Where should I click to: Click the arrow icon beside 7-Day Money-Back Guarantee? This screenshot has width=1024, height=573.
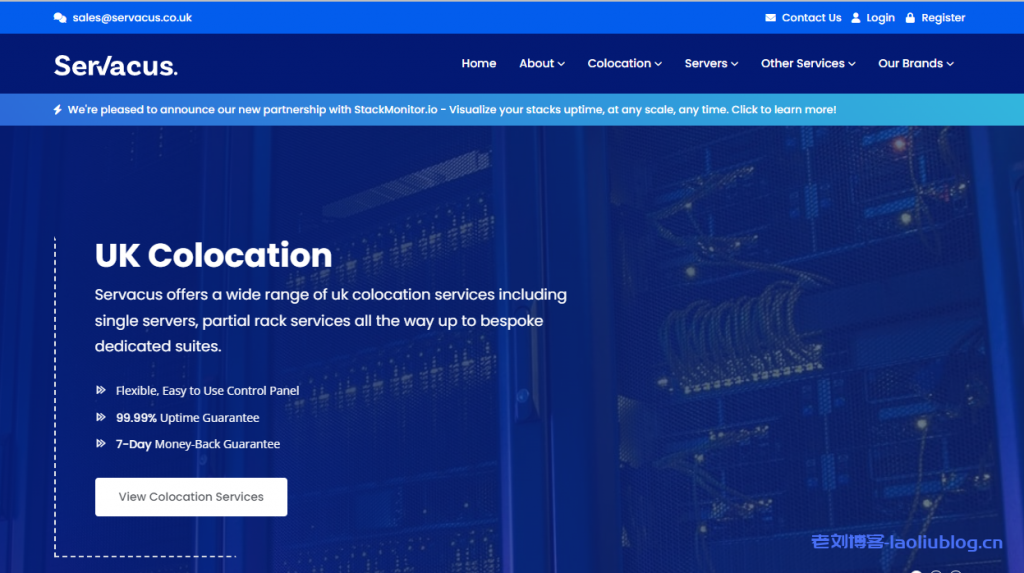101,443
